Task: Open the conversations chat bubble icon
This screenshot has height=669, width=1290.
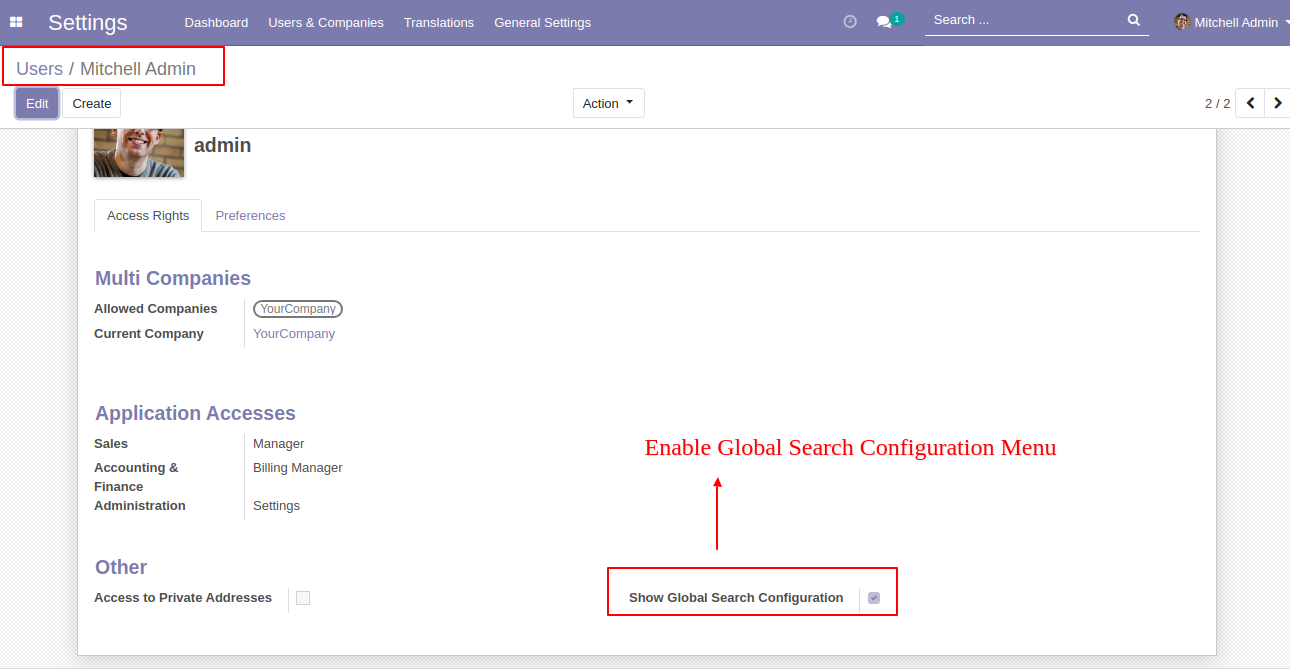Action: click(884, 22)
